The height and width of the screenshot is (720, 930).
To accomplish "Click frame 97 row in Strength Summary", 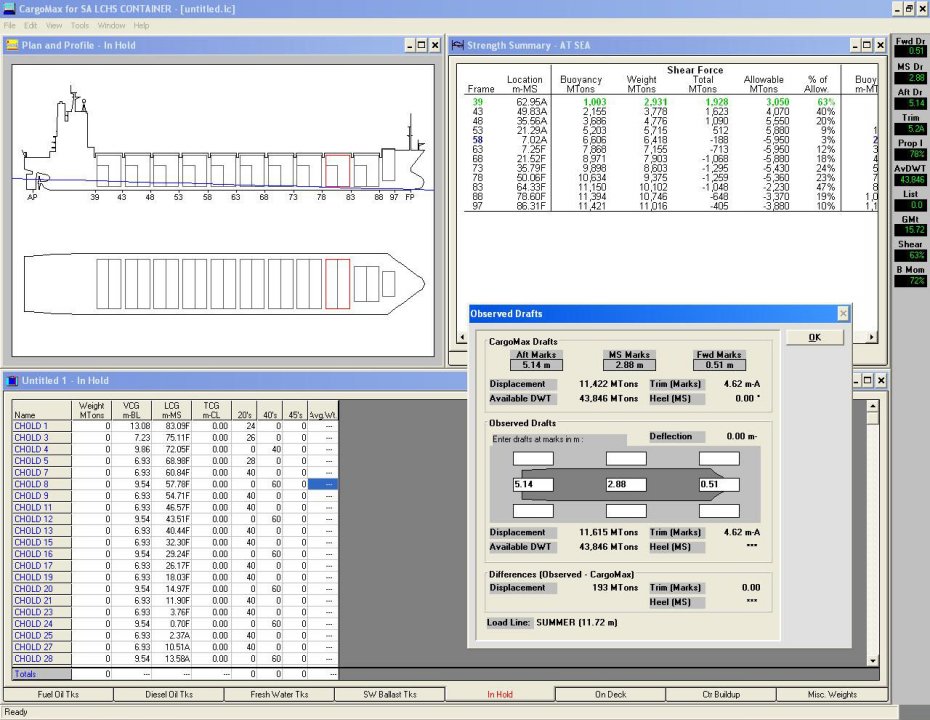I will click(x=670, y=206).
